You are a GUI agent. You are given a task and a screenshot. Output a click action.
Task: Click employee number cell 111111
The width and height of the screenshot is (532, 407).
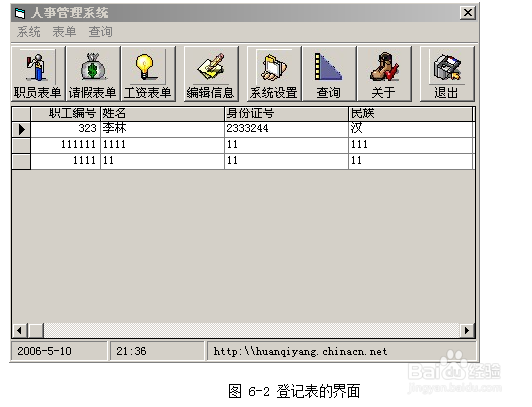(65, 145)
